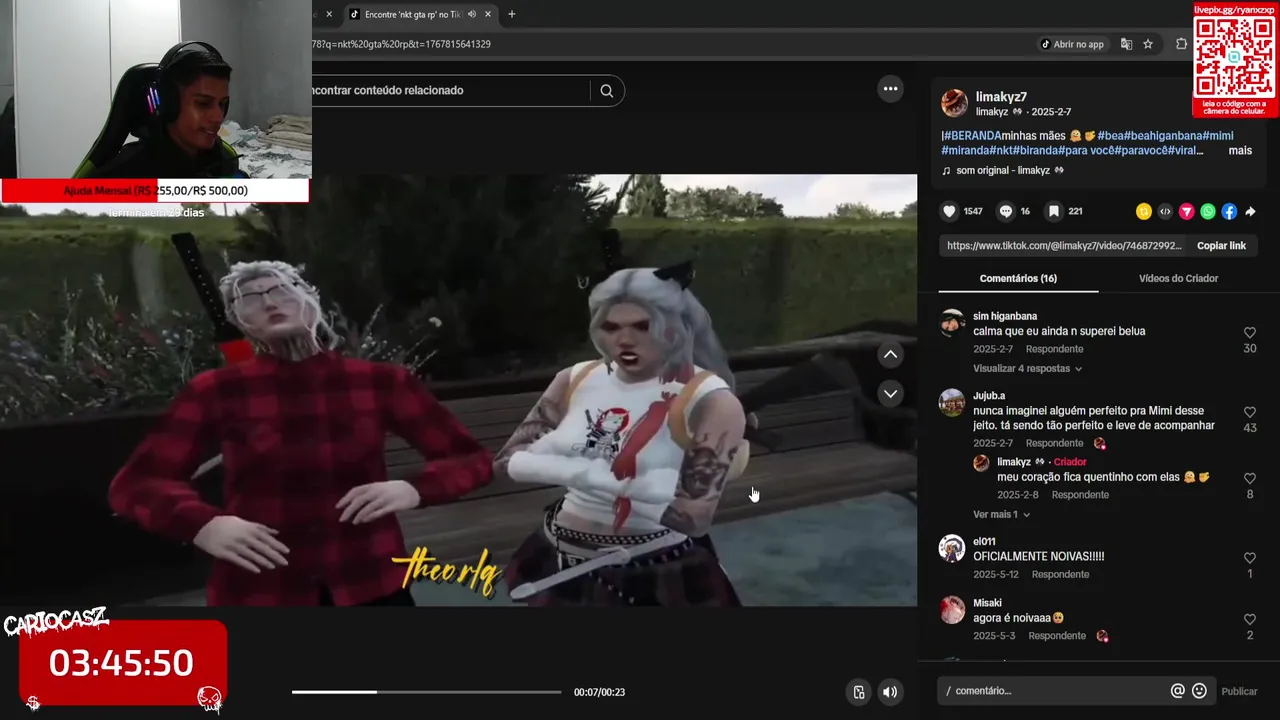Viewport: 1280px width, 720px height.
Task: Open 'som original - limakyz' sound link
Action: click(1003, 171)
